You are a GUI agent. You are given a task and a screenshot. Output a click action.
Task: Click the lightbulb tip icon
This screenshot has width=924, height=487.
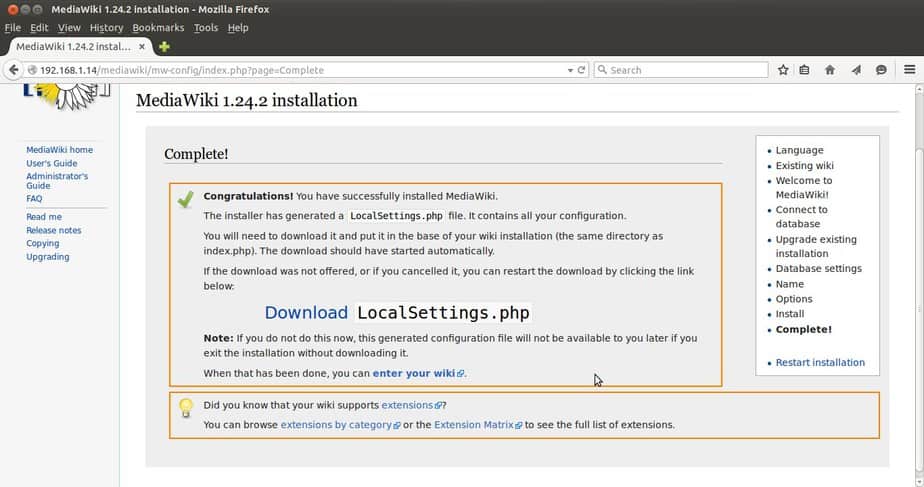click(x=186, y=408)
